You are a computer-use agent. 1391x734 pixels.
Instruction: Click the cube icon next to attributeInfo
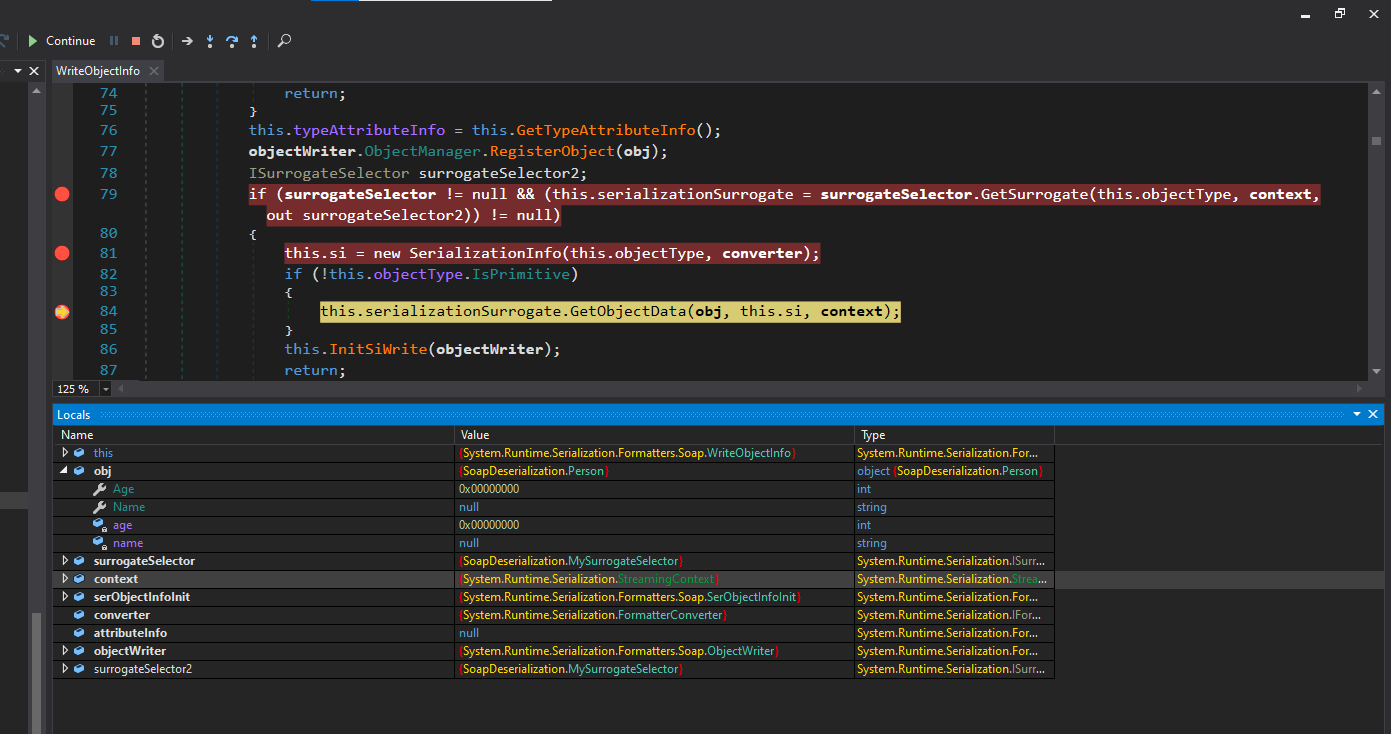[x=81, y=633]
